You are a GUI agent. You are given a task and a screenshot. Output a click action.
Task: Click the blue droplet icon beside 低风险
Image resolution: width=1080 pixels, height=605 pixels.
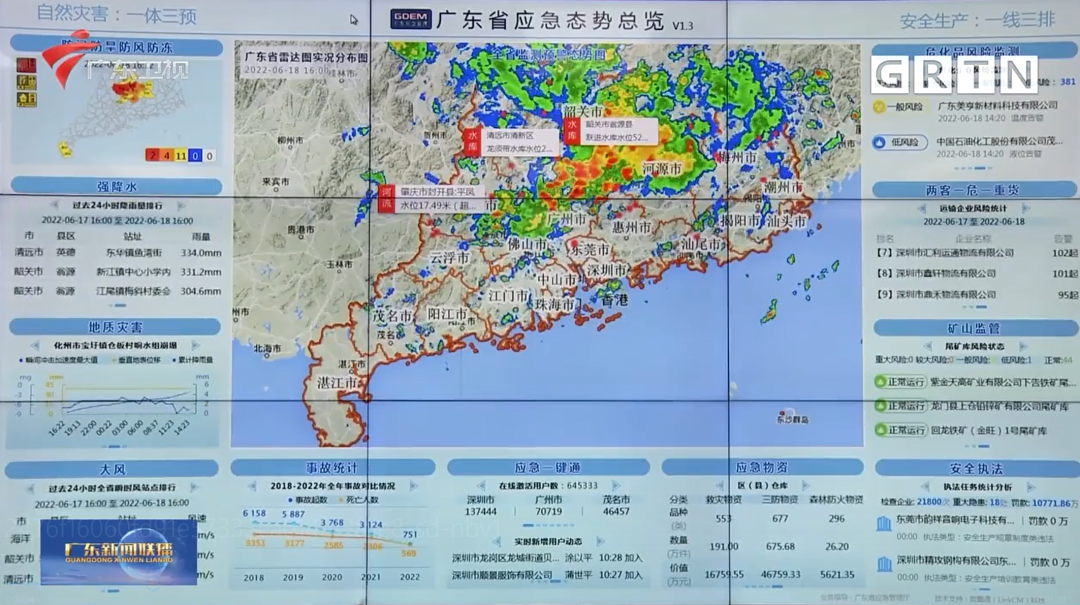[x=879, y=143]
